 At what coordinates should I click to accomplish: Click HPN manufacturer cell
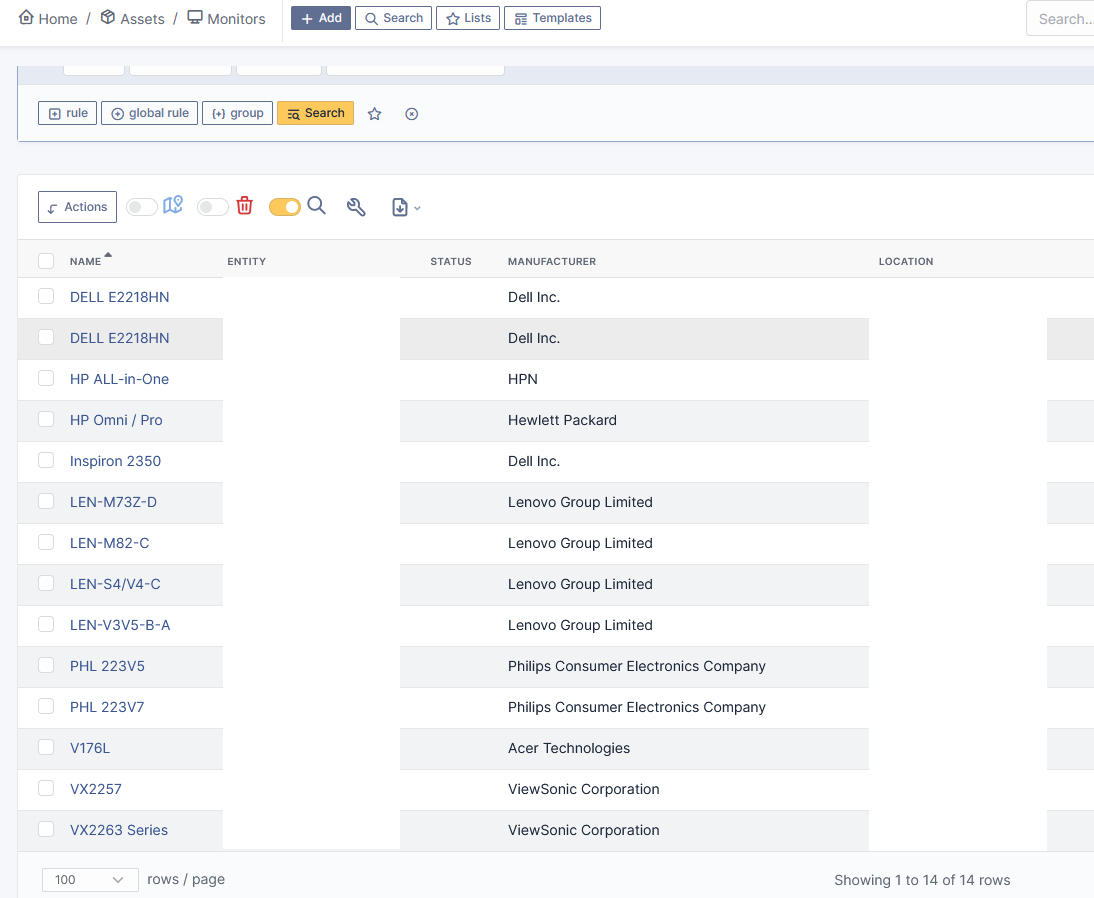523,379
